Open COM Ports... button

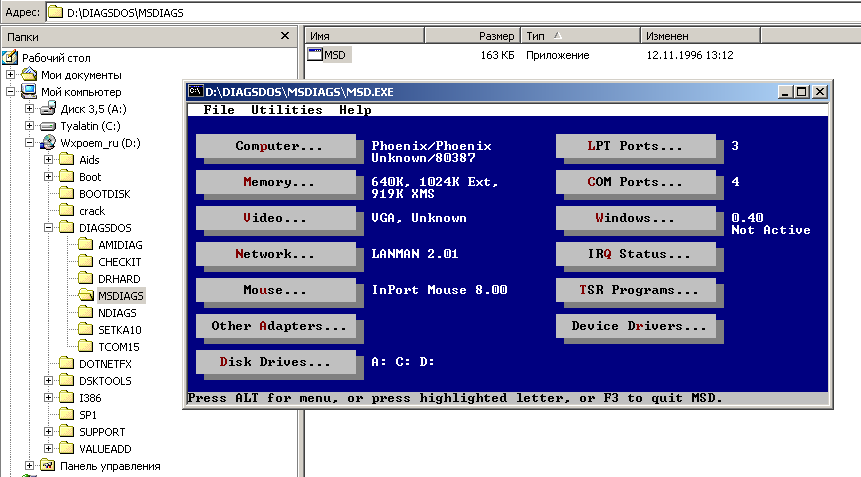(636, 182)
